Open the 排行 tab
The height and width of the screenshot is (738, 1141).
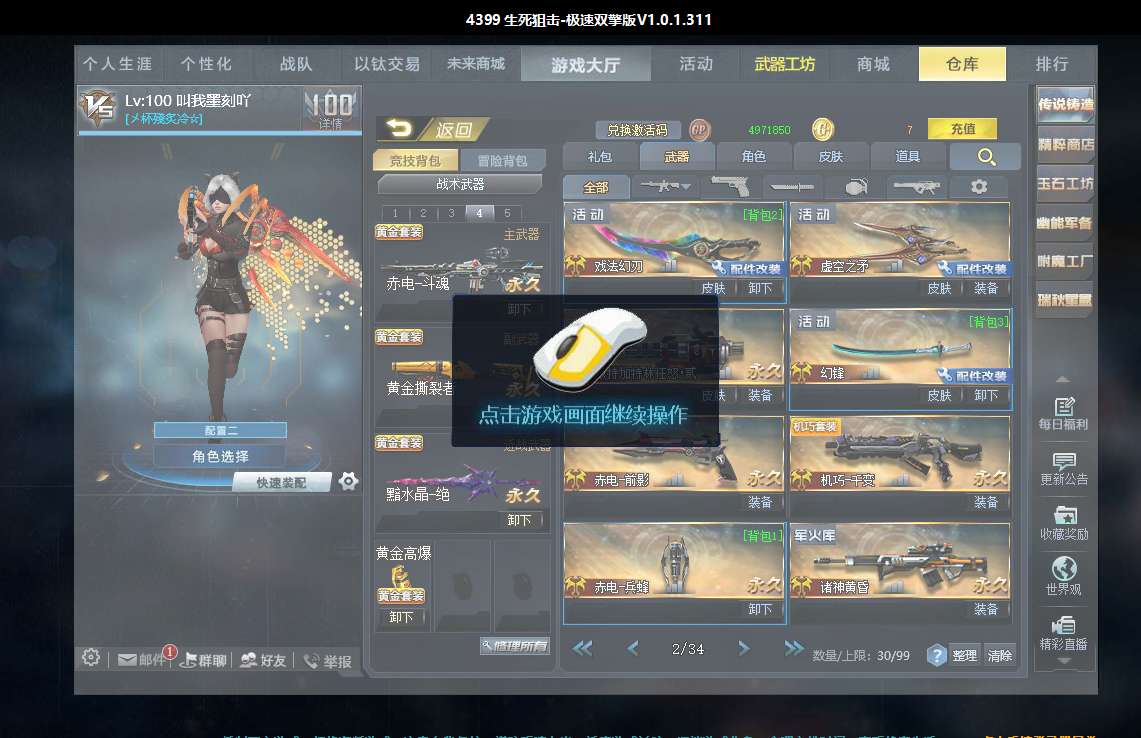click(x=1051, y=64)
